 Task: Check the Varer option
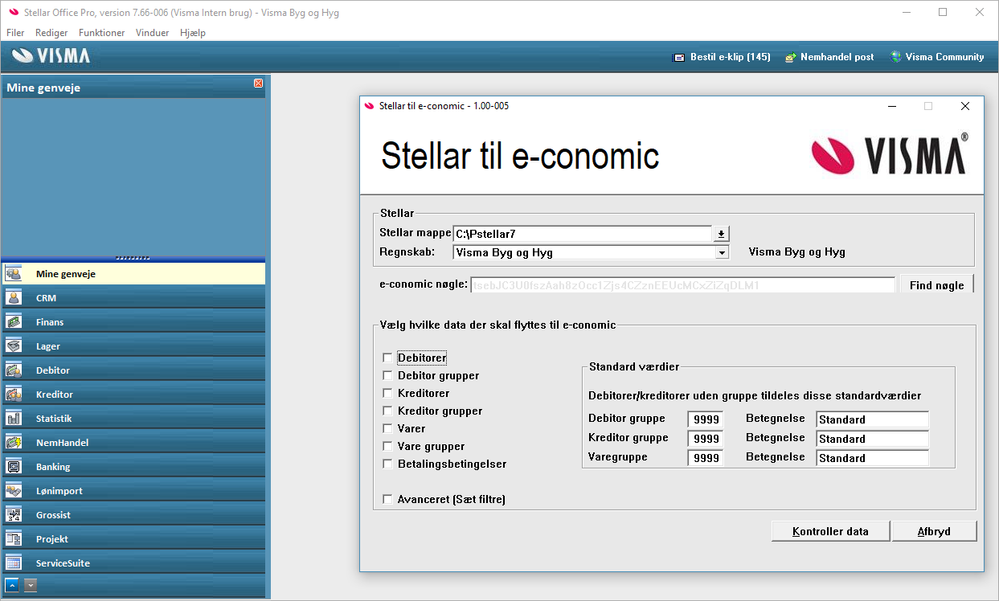tap(387, 428)
